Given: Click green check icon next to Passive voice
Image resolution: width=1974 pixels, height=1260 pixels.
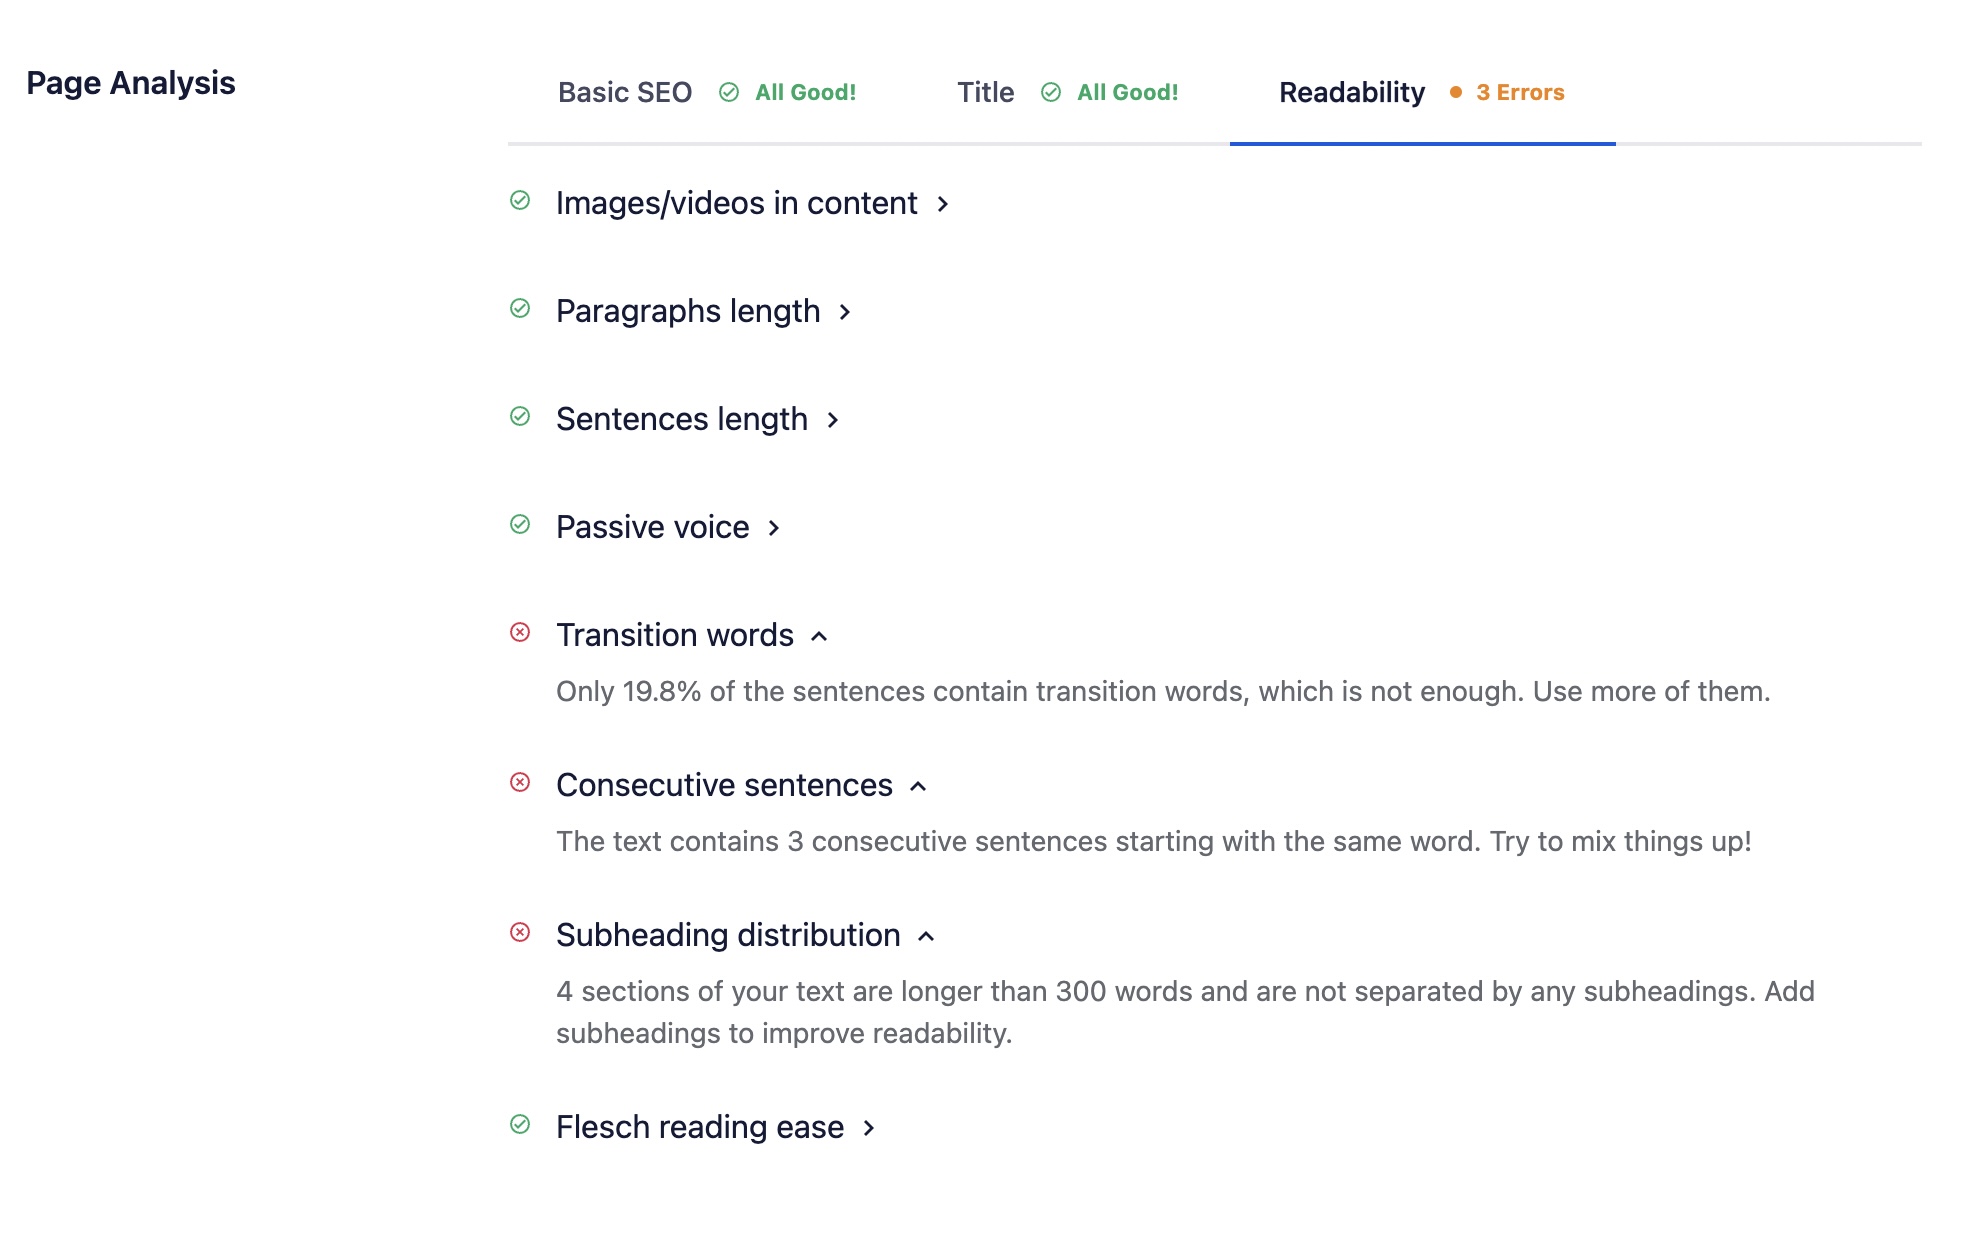Looking at the screenshot, I should coord(520,525).
